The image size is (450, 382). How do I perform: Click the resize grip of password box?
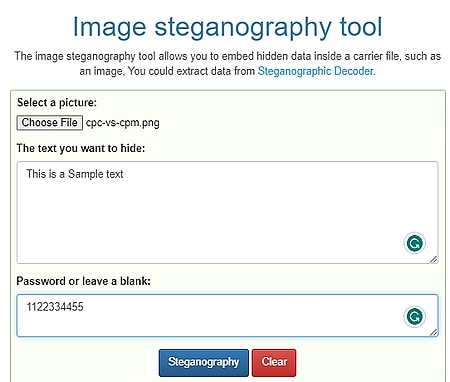pyautogui.click(x=433, y=332)
